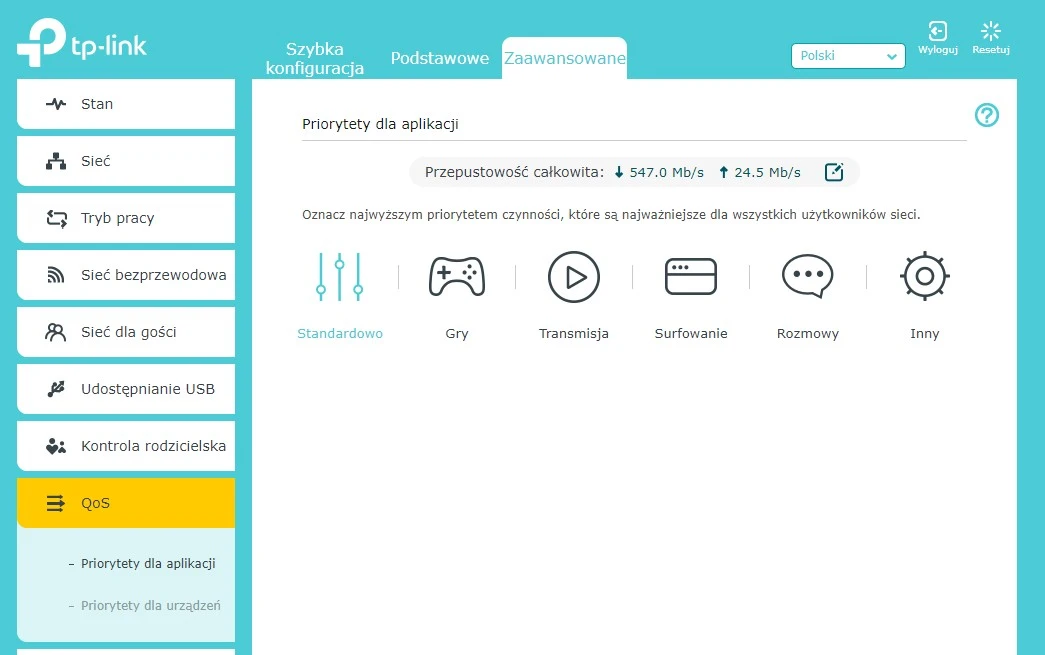Go to Priorytety dla aplikacji submenu
The image size is (1045, 655).
[x=148, y=564]
